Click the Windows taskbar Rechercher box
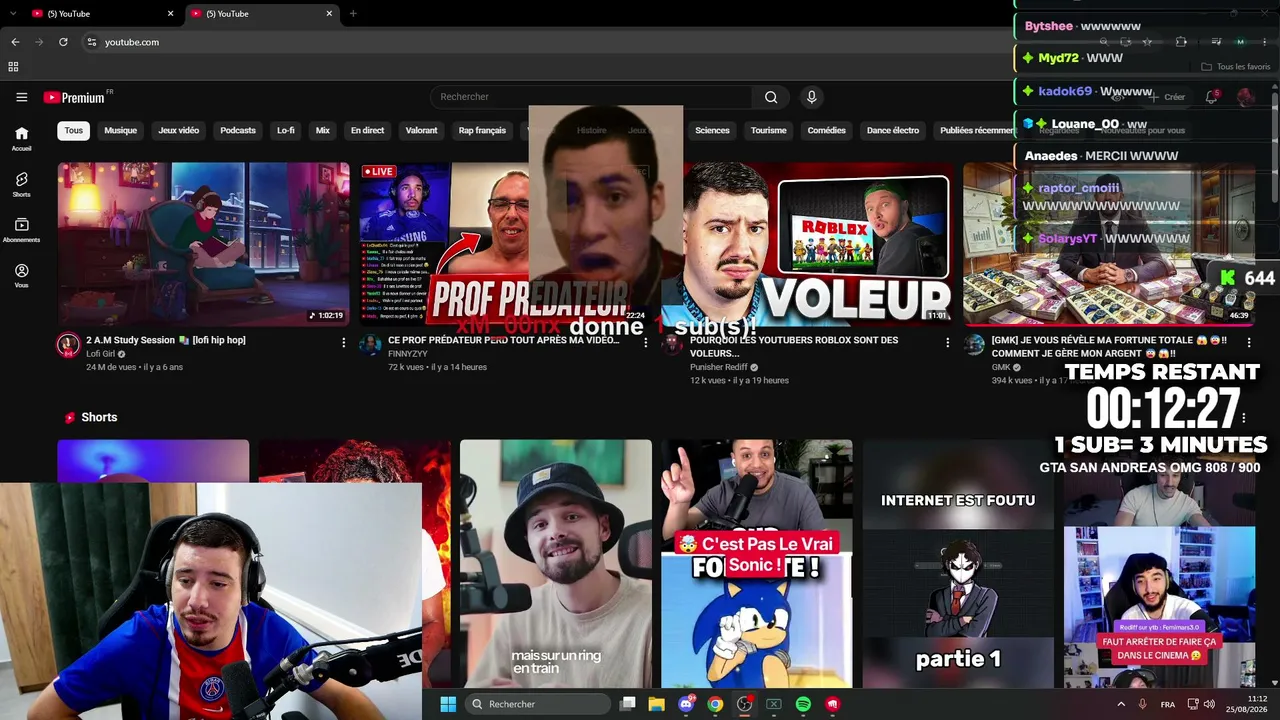 (539, 704)
